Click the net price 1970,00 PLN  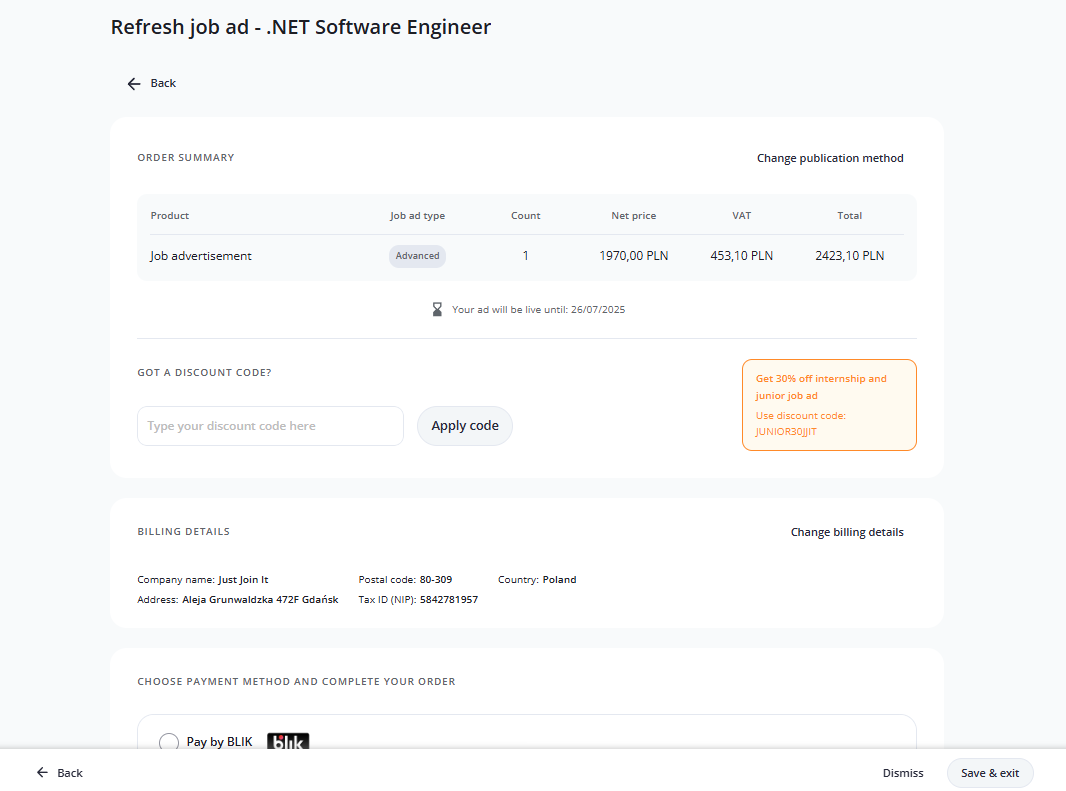[x=633, y=256]
